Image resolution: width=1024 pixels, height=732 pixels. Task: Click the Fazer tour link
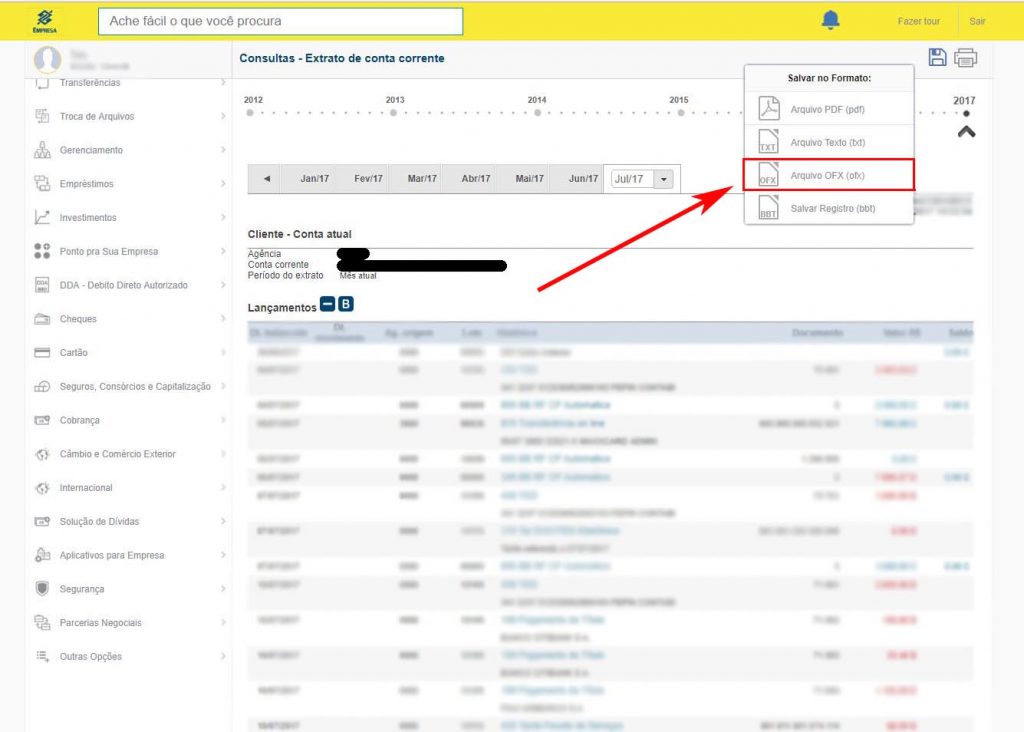[x=918, y=21]
